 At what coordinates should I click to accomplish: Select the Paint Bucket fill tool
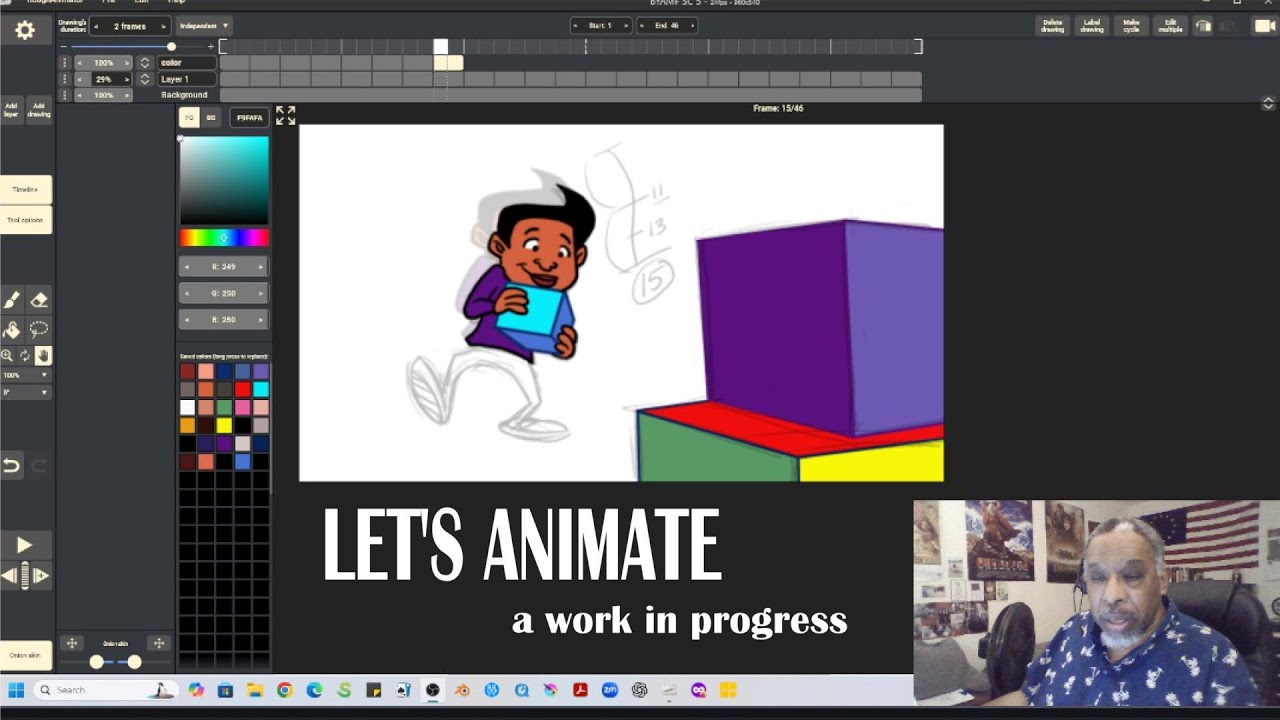pos(12,330)
